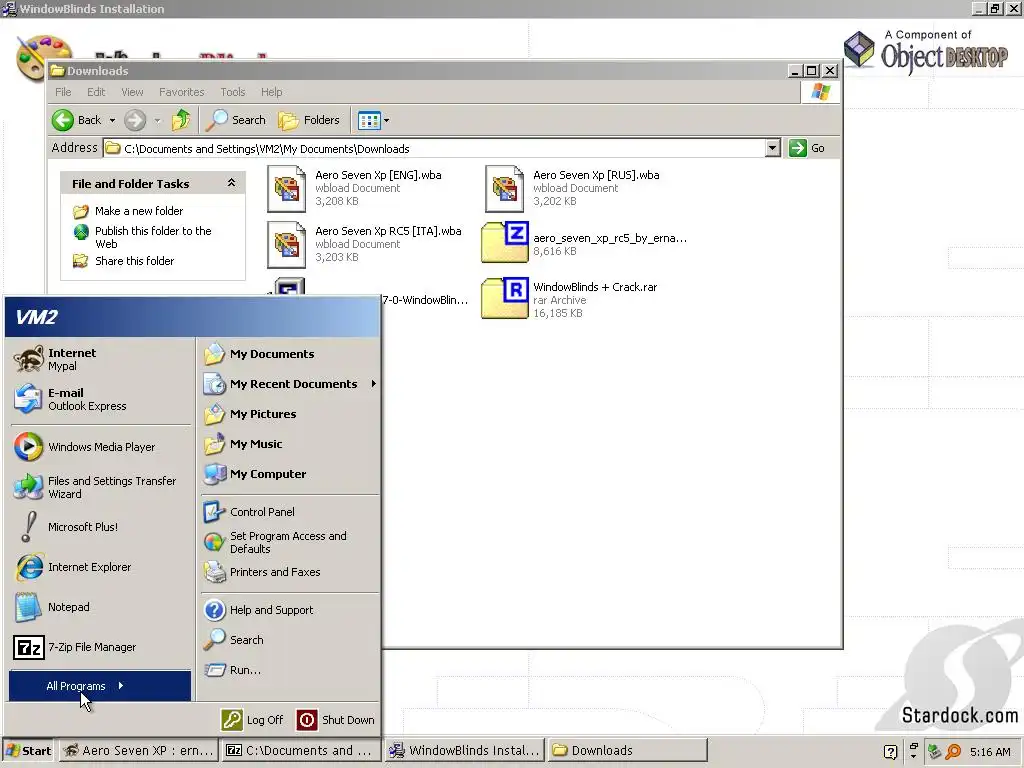Click the Back button in Downloads window
Viewport: 1024px width, 768px height.
(x=77, y=120)
